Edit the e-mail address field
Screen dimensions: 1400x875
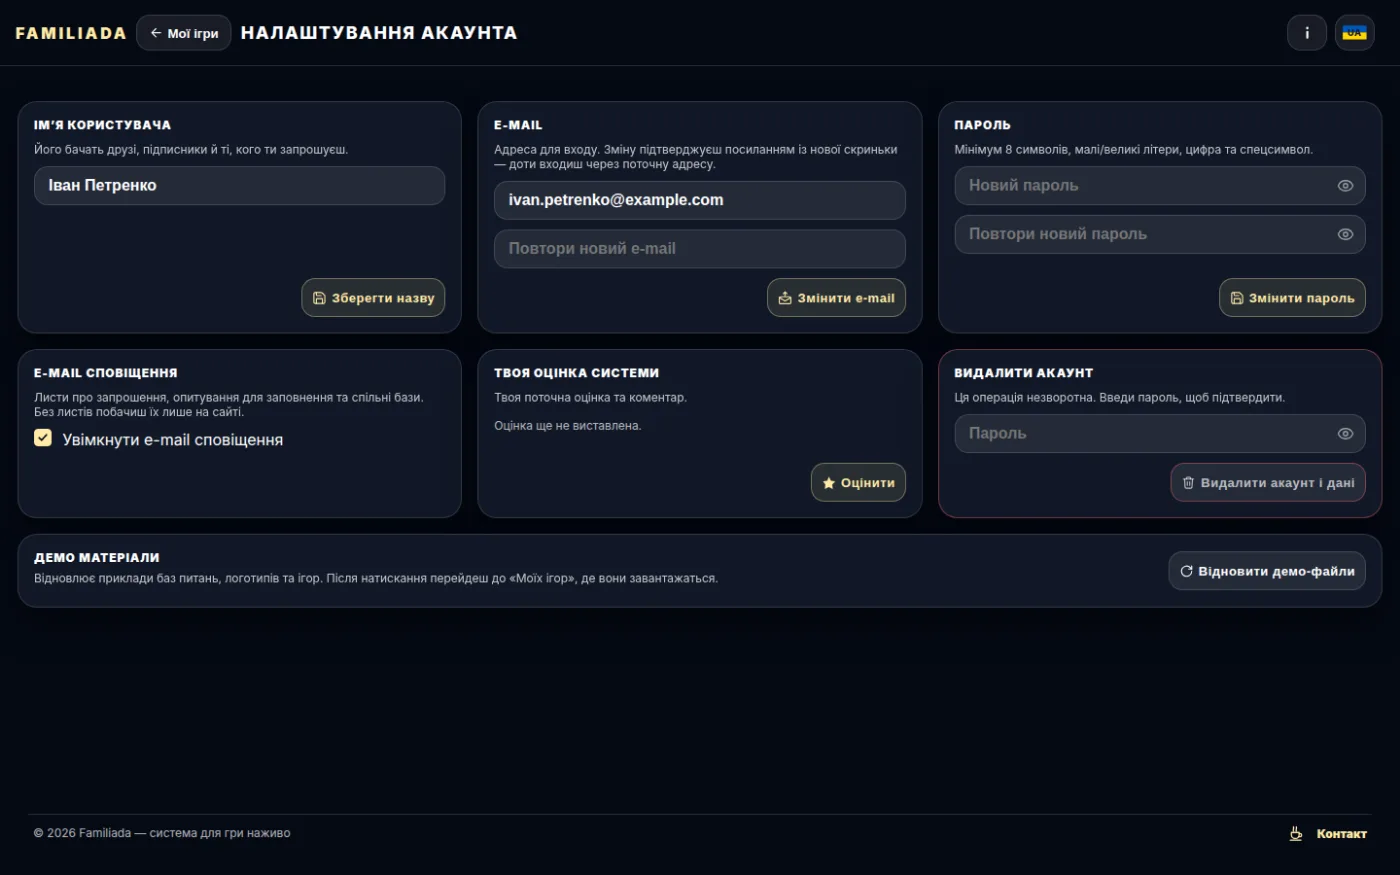700,200
